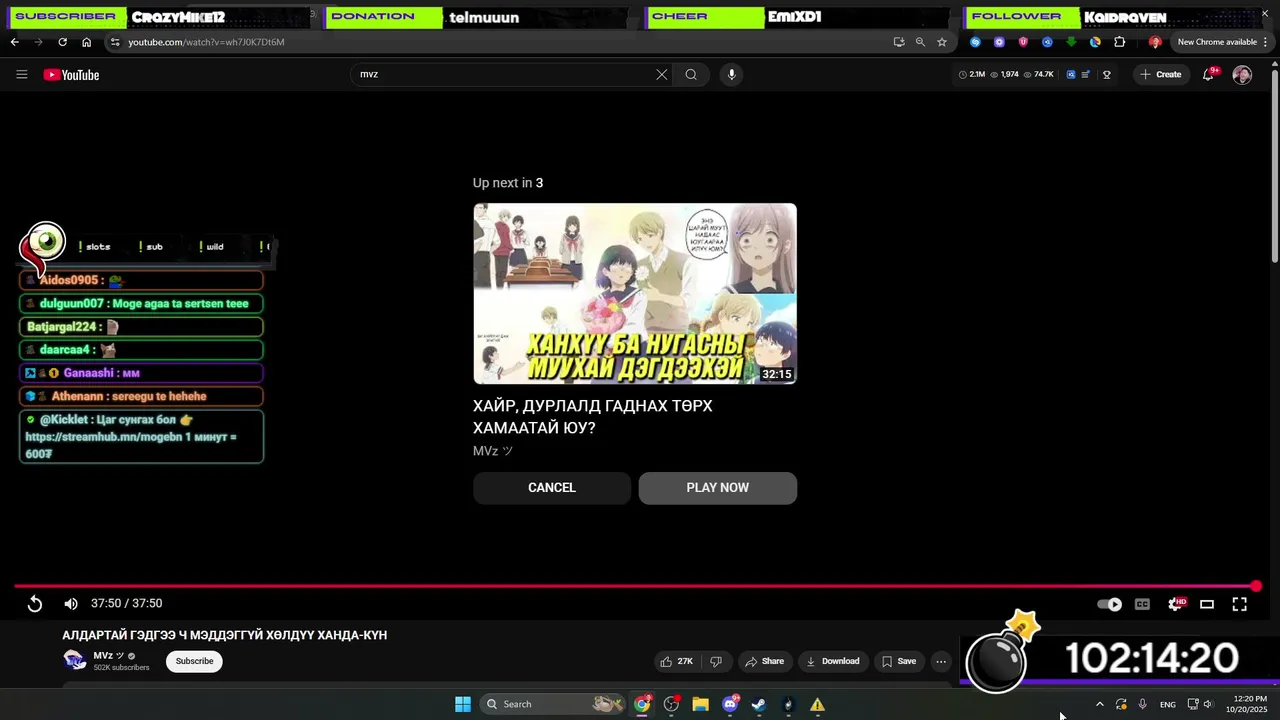Reload the page

coord(62,42)
